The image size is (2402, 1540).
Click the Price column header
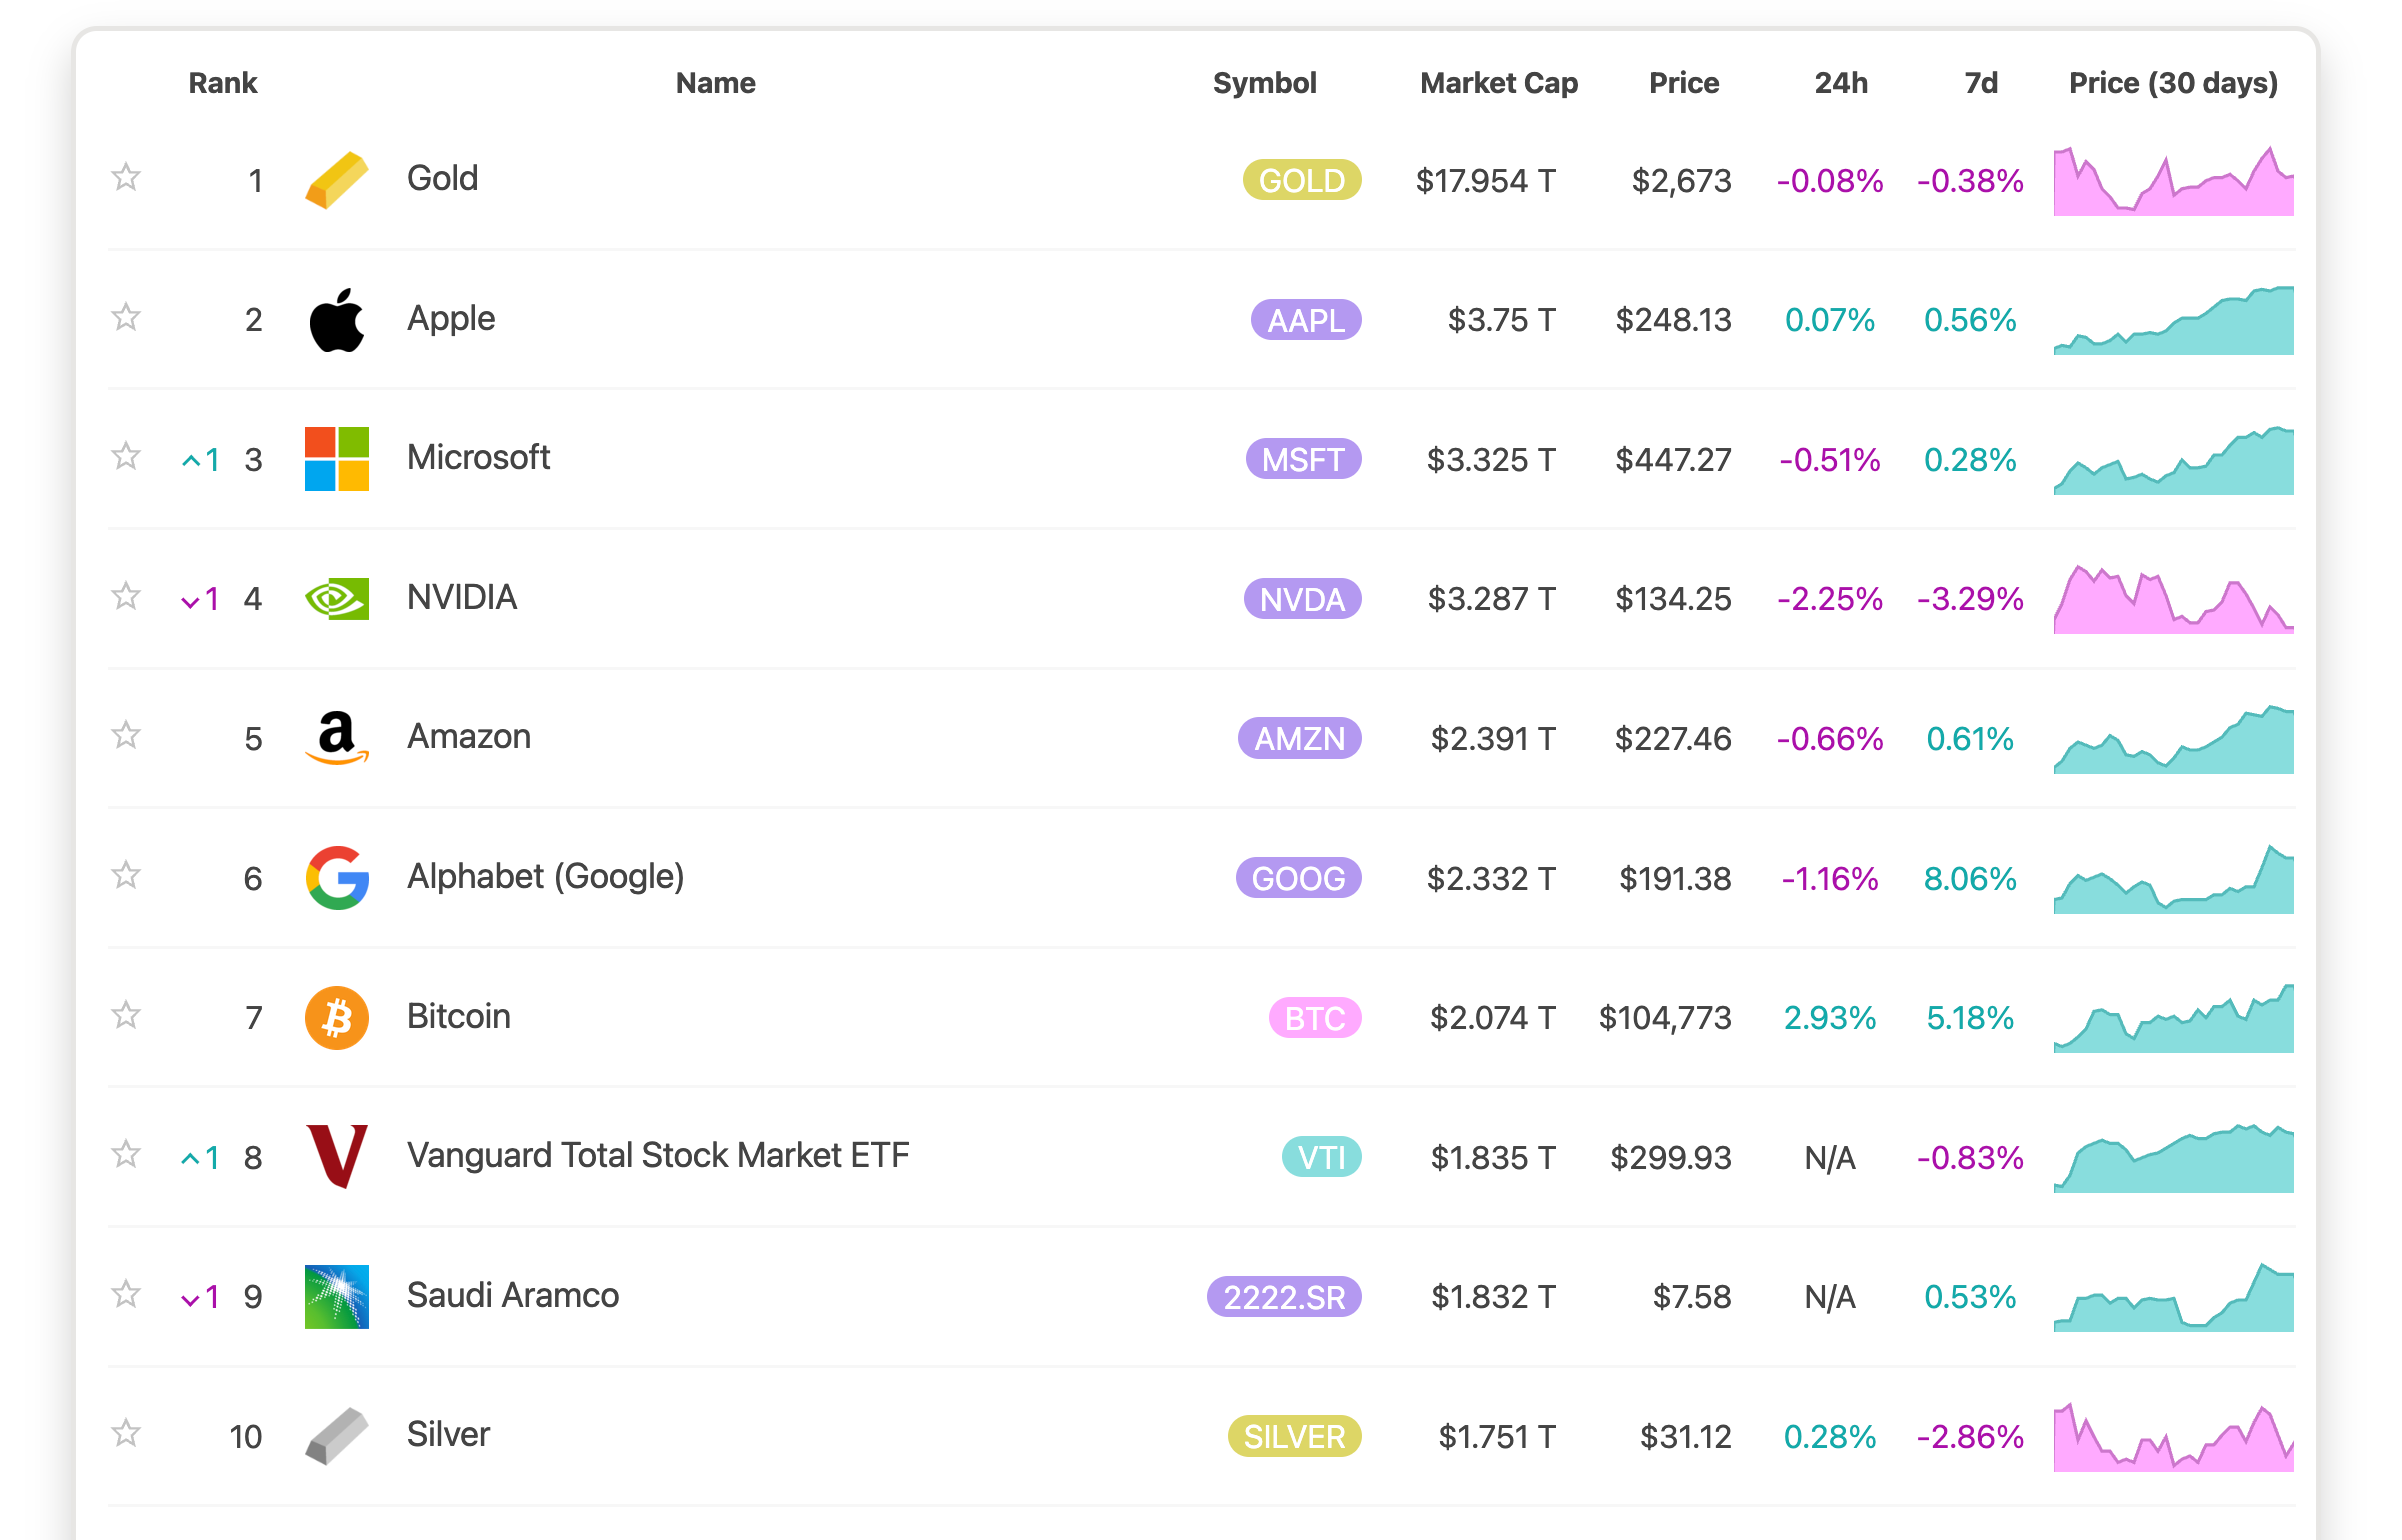point(1684,83)
